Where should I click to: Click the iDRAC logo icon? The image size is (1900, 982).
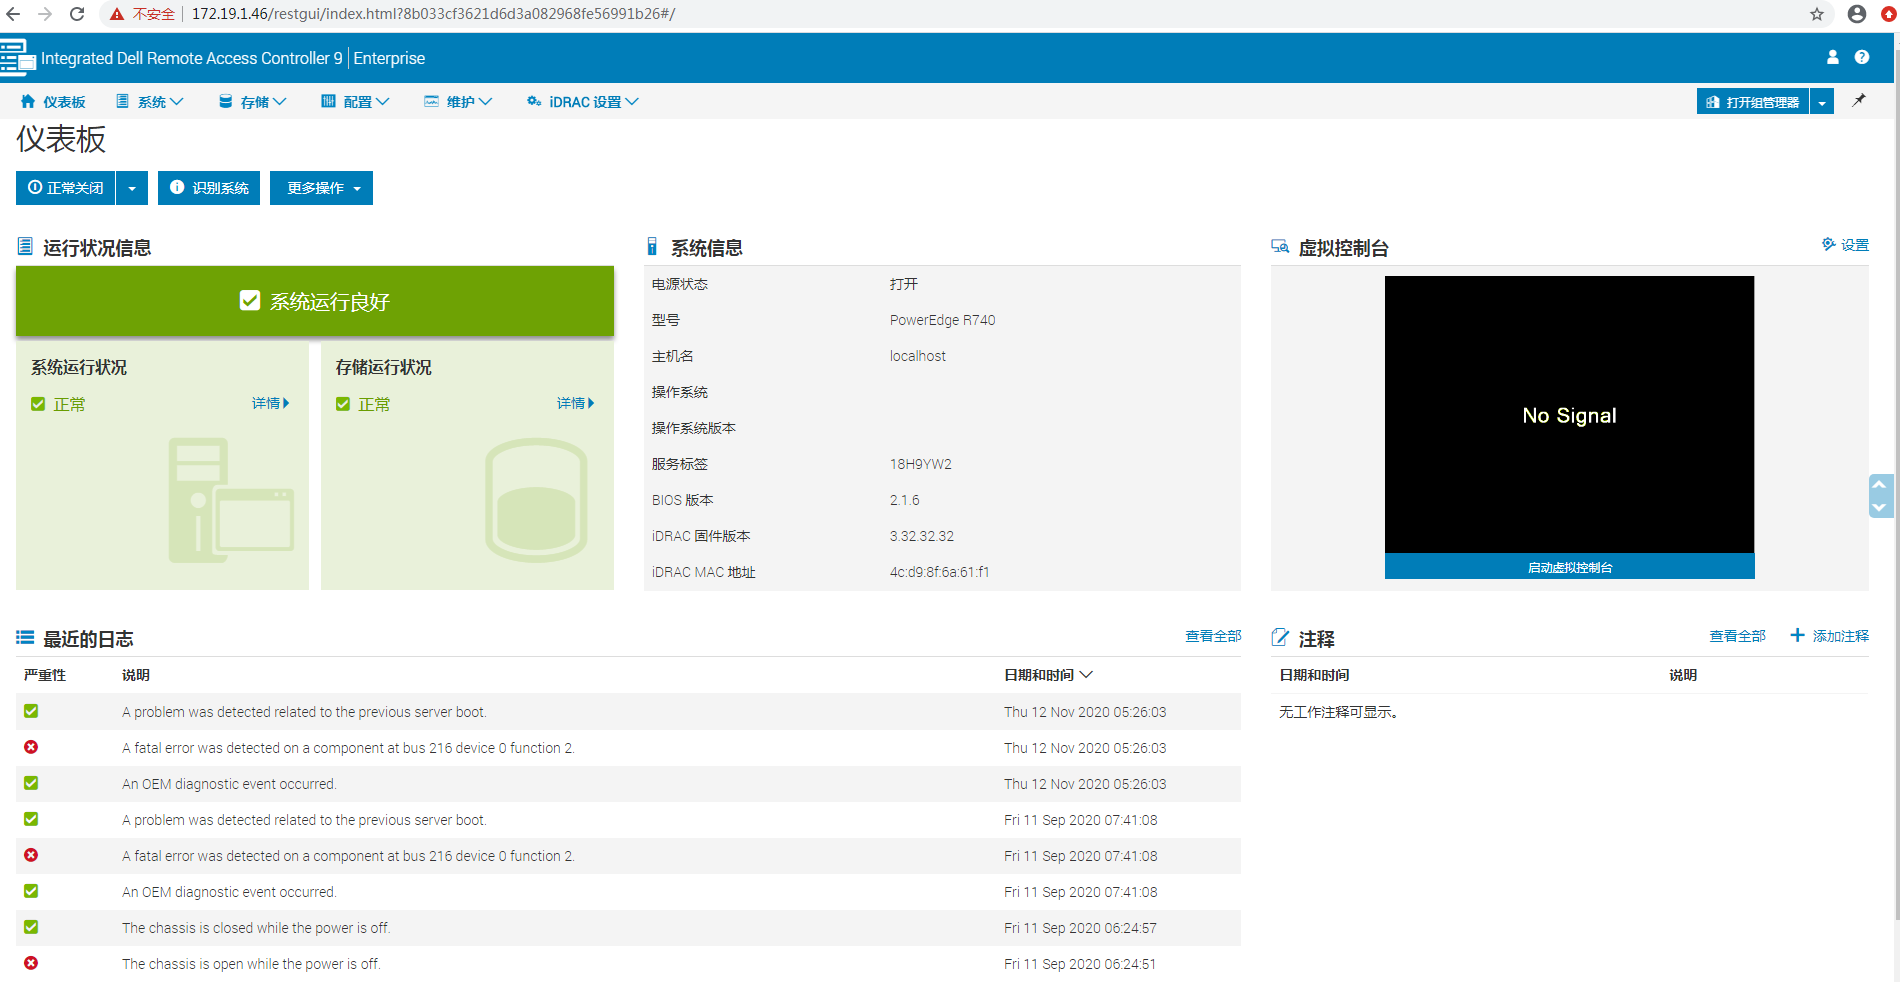coord(18,57)
